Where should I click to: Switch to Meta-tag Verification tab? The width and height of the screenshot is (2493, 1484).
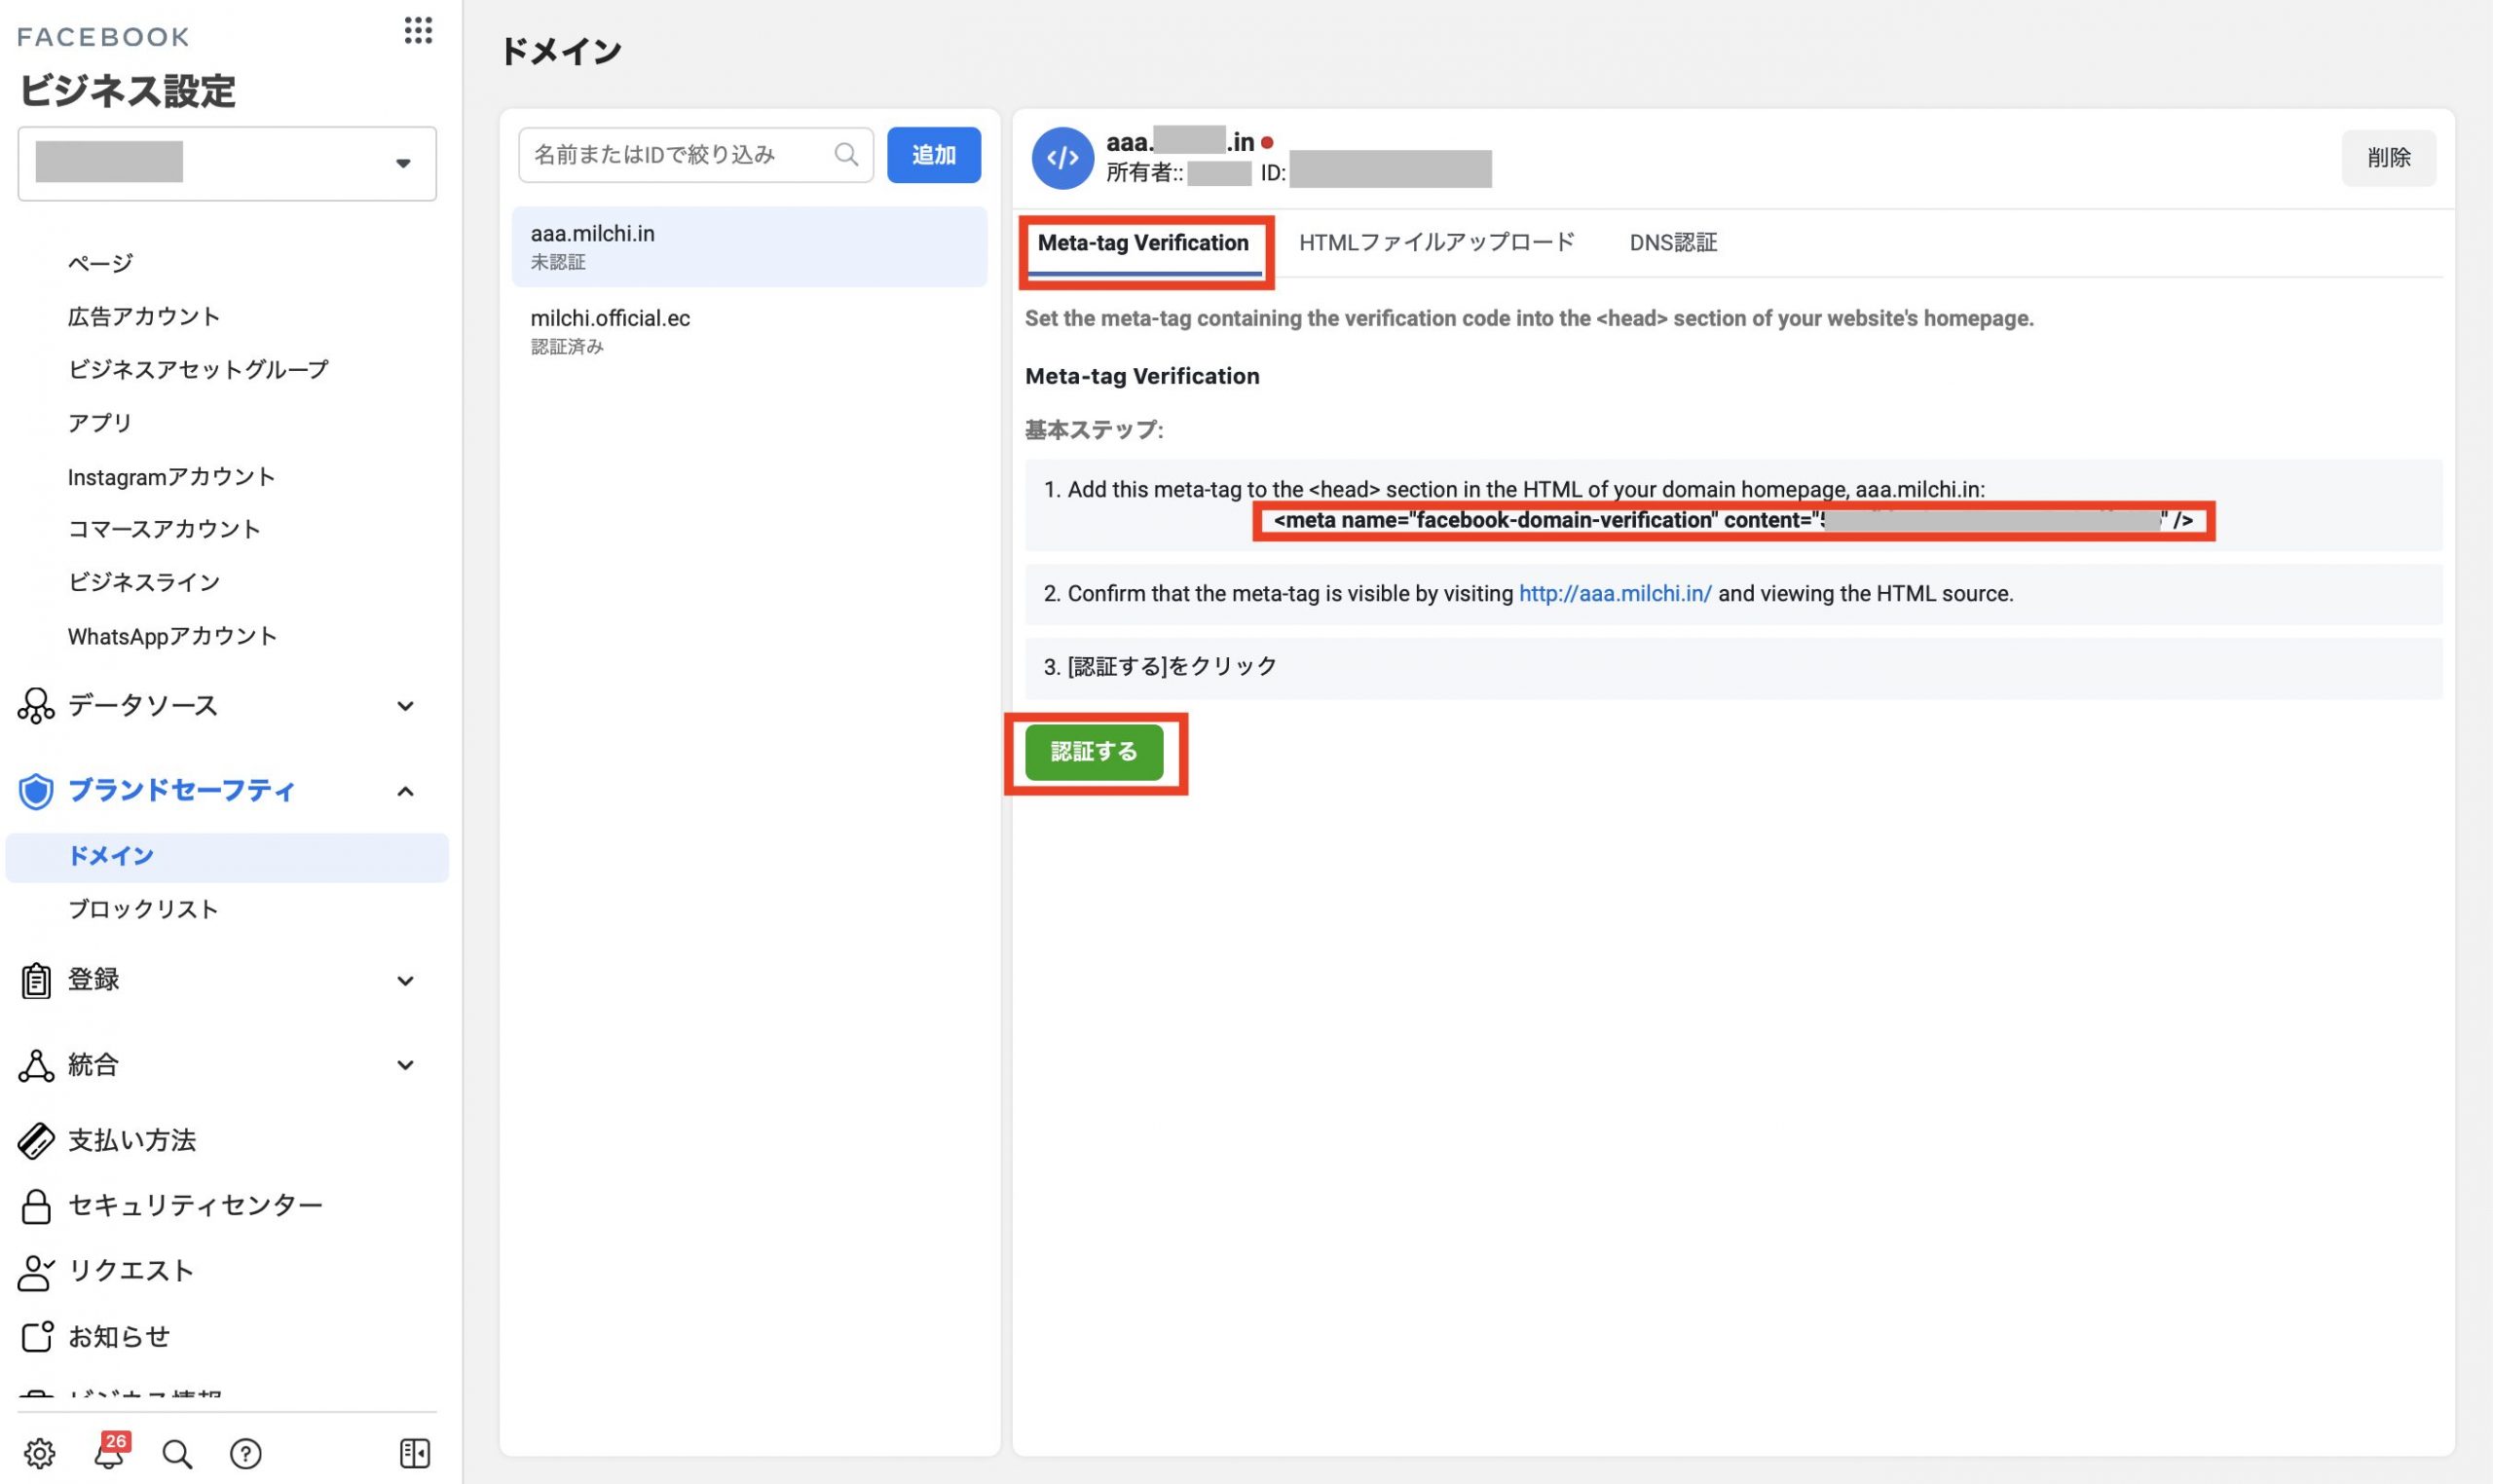tap(1143, 243)
